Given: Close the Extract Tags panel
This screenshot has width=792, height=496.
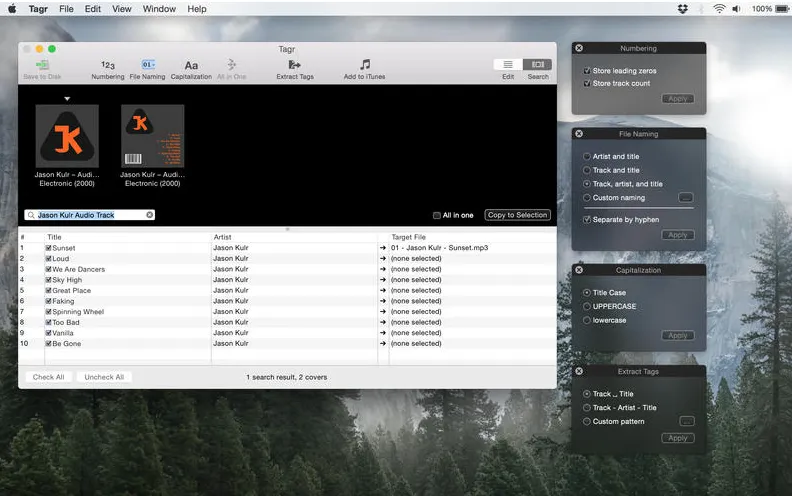Looking at the screenshot, I should (x=579, y=371).
